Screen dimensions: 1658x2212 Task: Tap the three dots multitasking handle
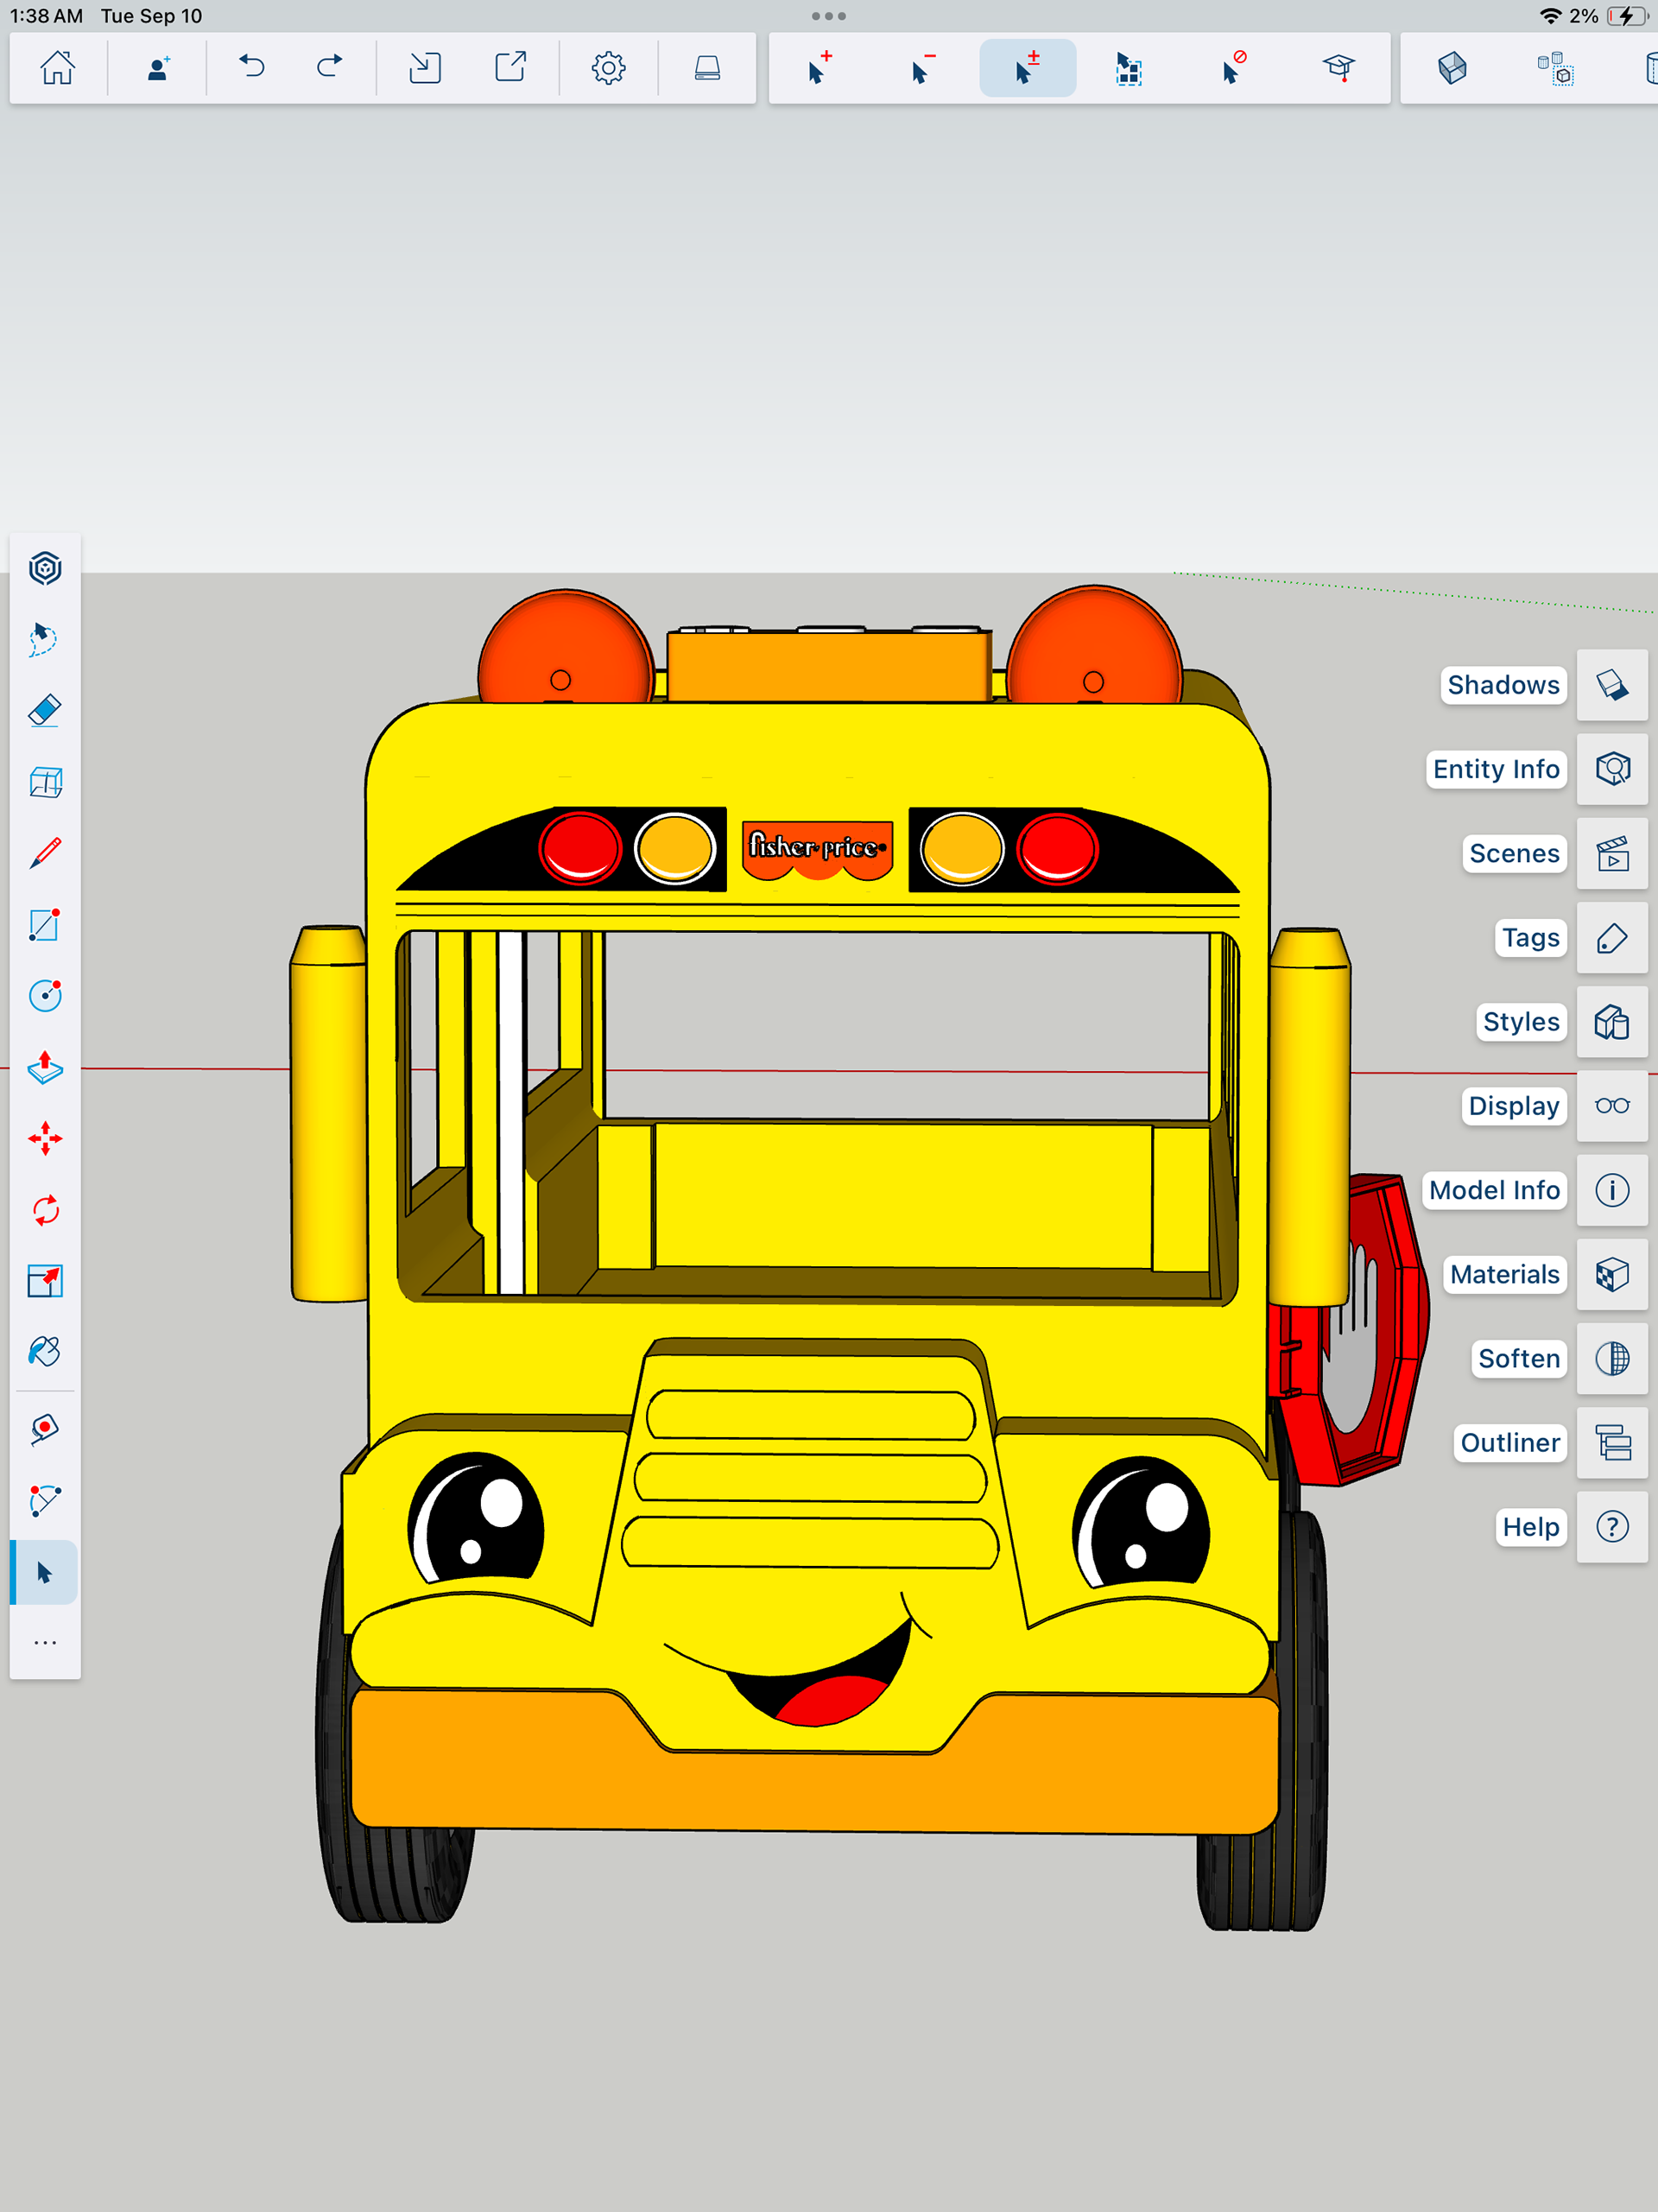point(828,16)
